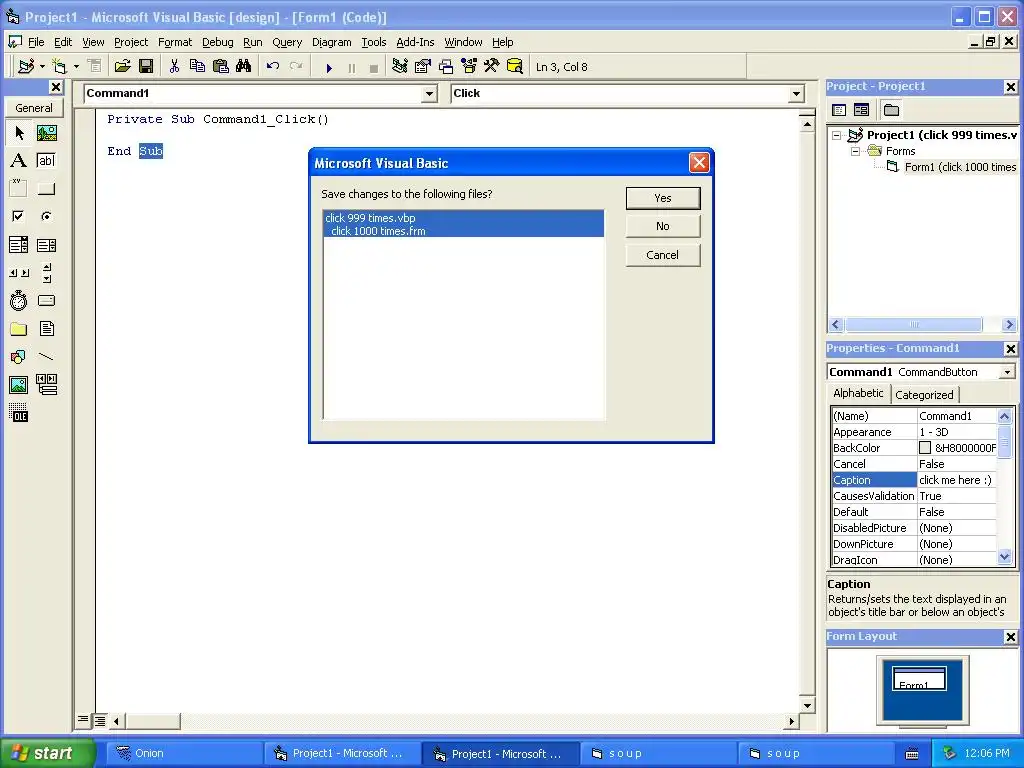Select the Timer stopwatch control in toolbox
This screenshot has width=1024, height=768.
pos(19,300)
